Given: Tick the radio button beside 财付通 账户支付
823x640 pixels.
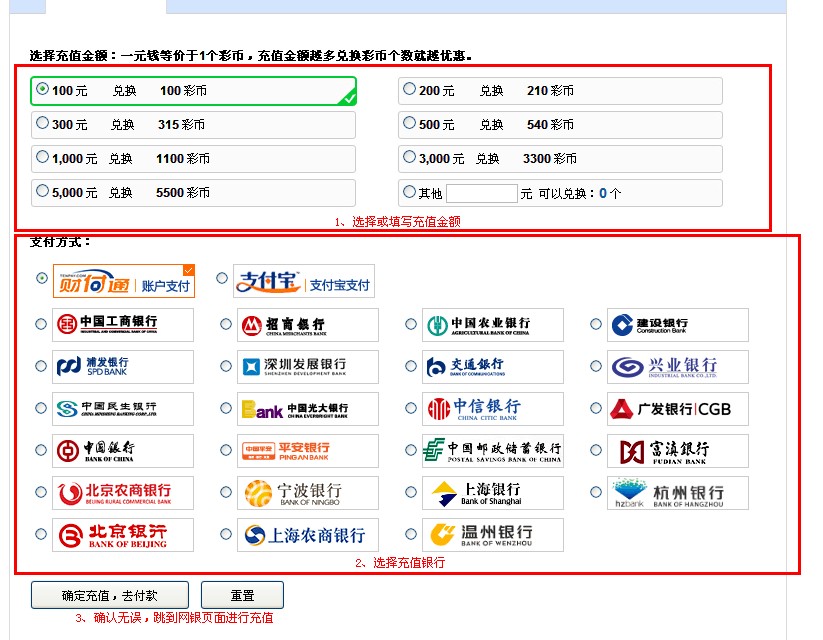Looking at the screenshot, I should [x=42, y=278].
